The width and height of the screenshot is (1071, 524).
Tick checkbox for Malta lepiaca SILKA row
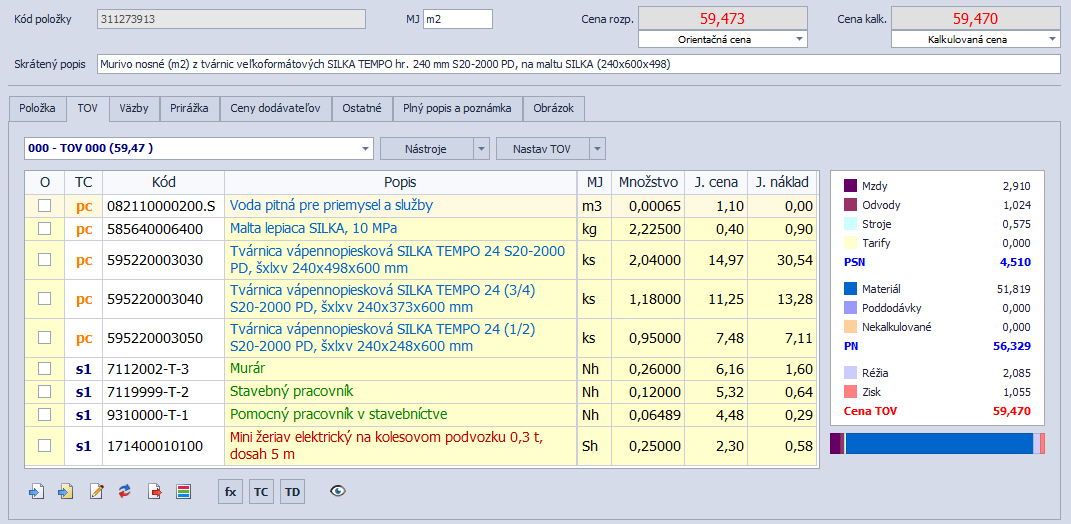(x=44, y=228)
